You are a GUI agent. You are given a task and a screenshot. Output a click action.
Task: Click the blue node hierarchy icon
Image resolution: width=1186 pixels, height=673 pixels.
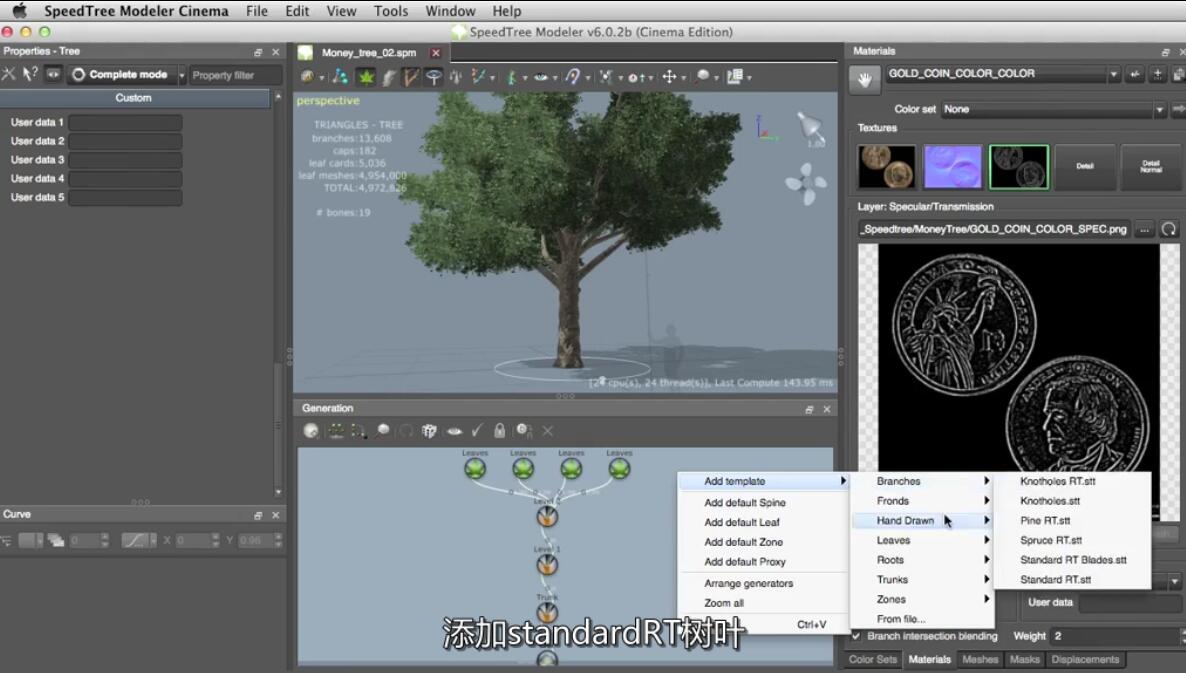coord(340,76)
